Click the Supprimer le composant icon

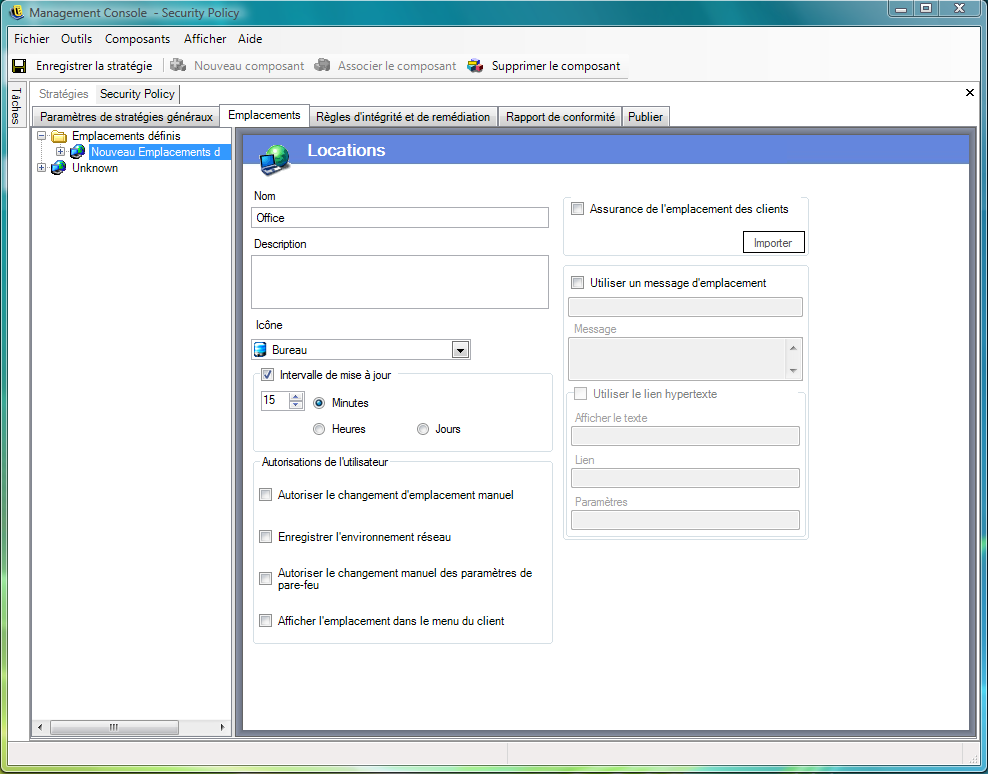475,65
